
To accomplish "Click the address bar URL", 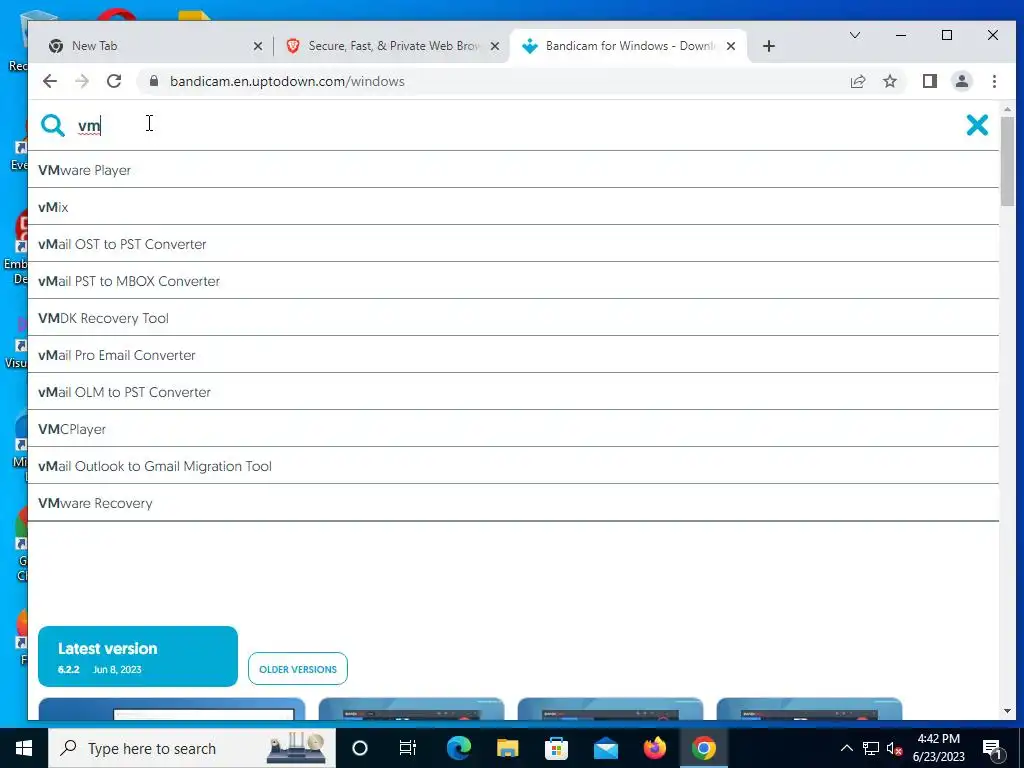I will (x=287, y=81).
